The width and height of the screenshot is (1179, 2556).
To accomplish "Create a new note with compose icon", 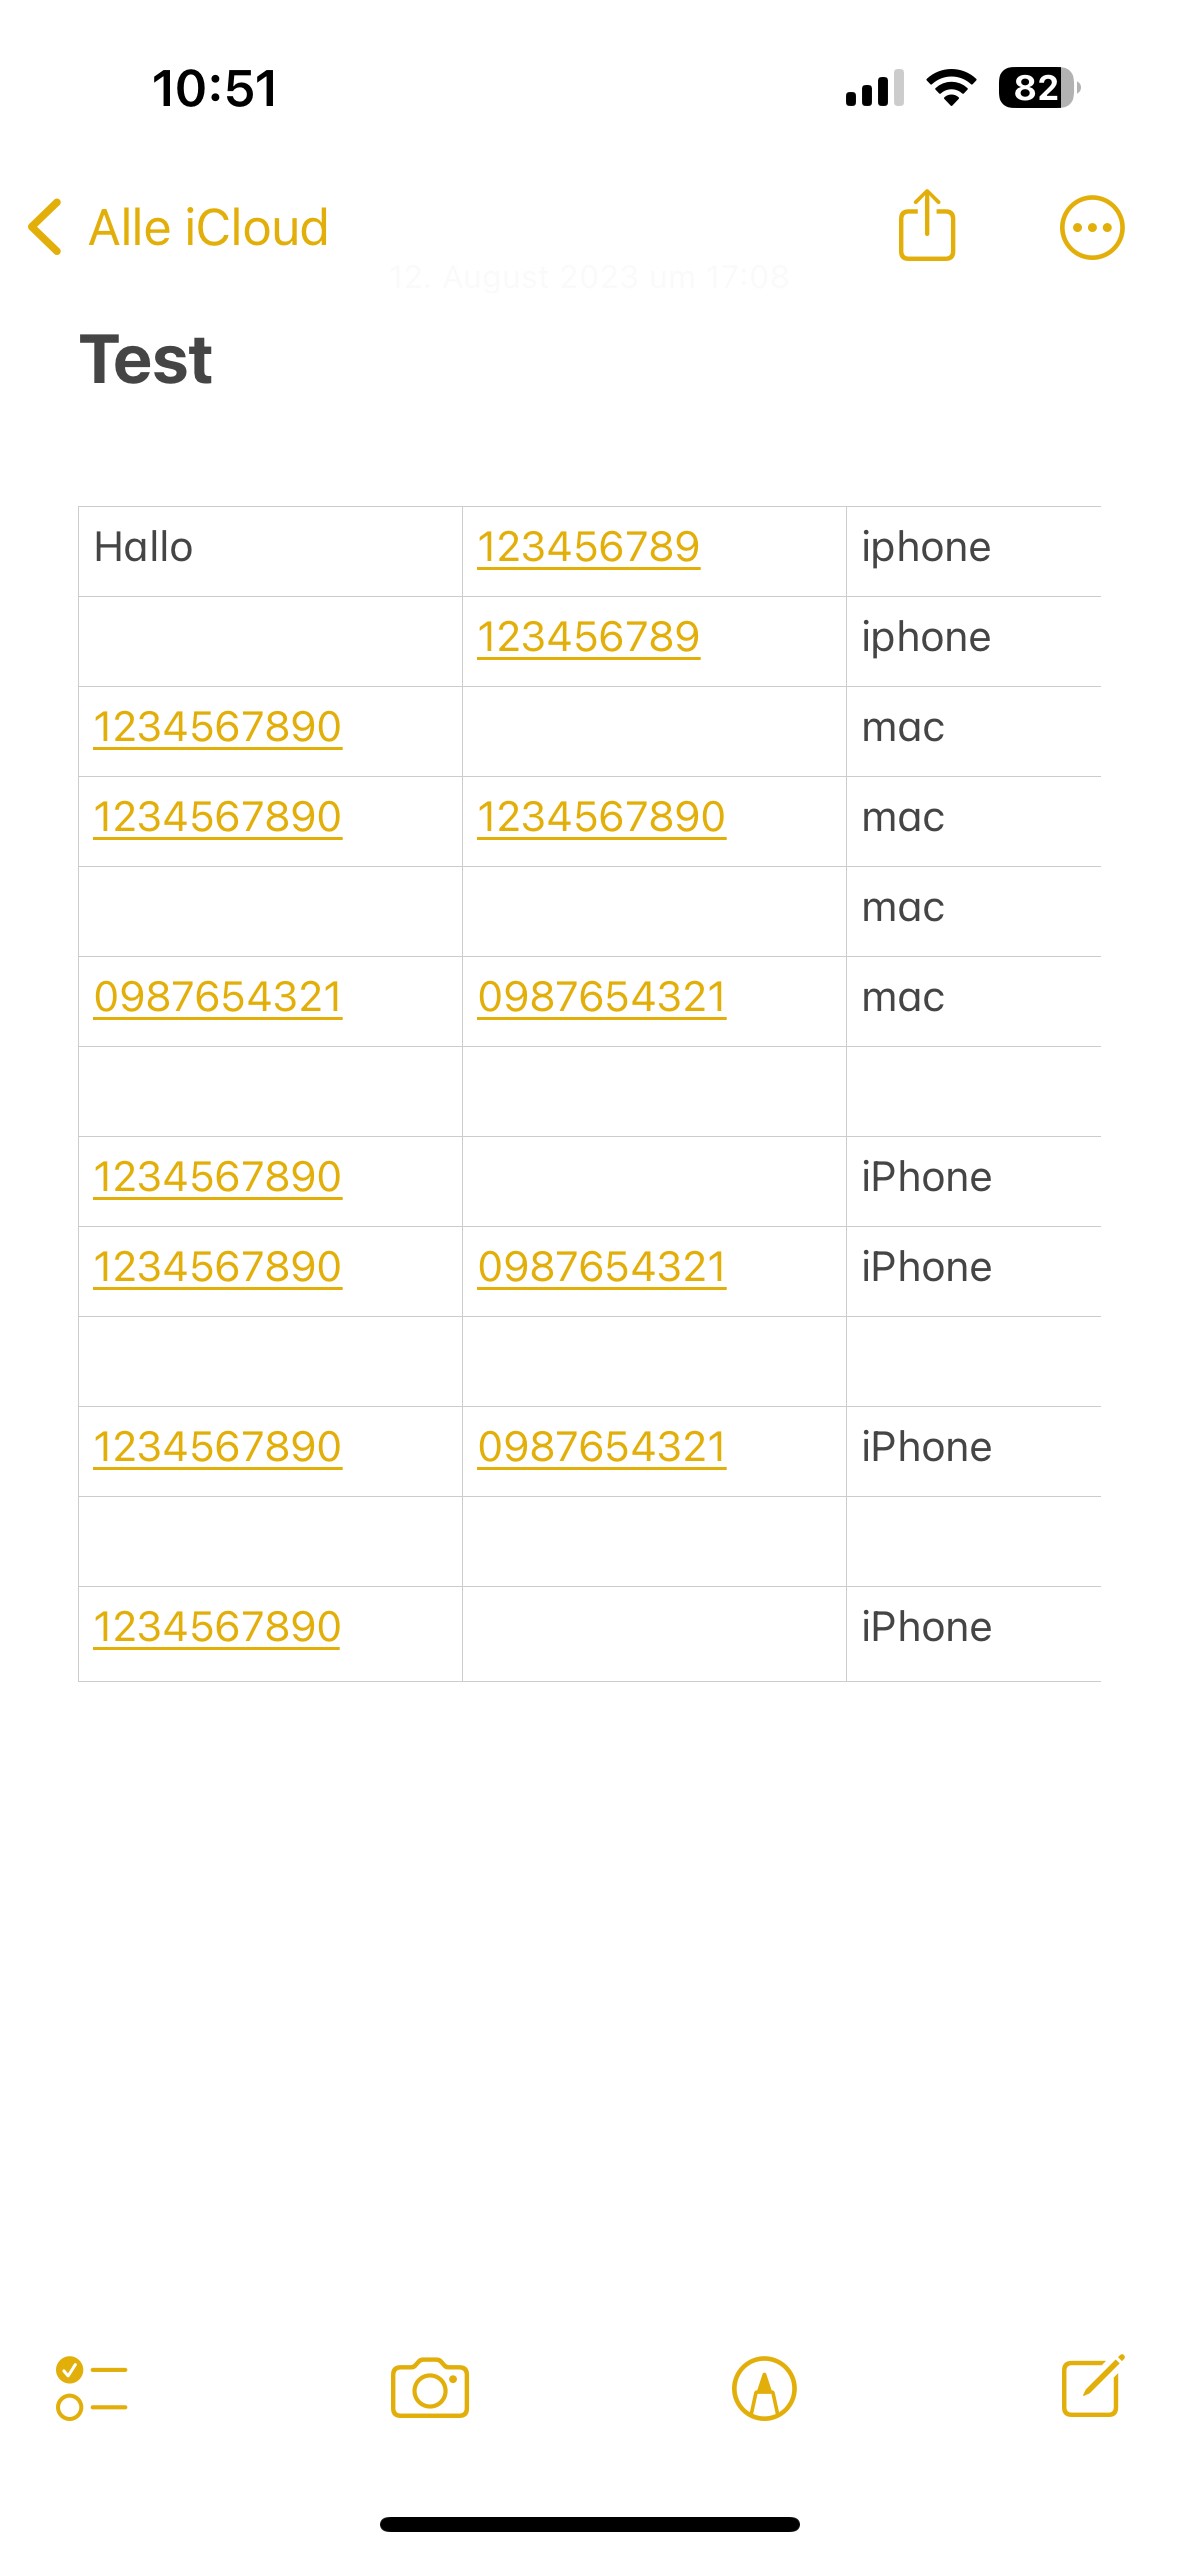I will (1092, 2386).
